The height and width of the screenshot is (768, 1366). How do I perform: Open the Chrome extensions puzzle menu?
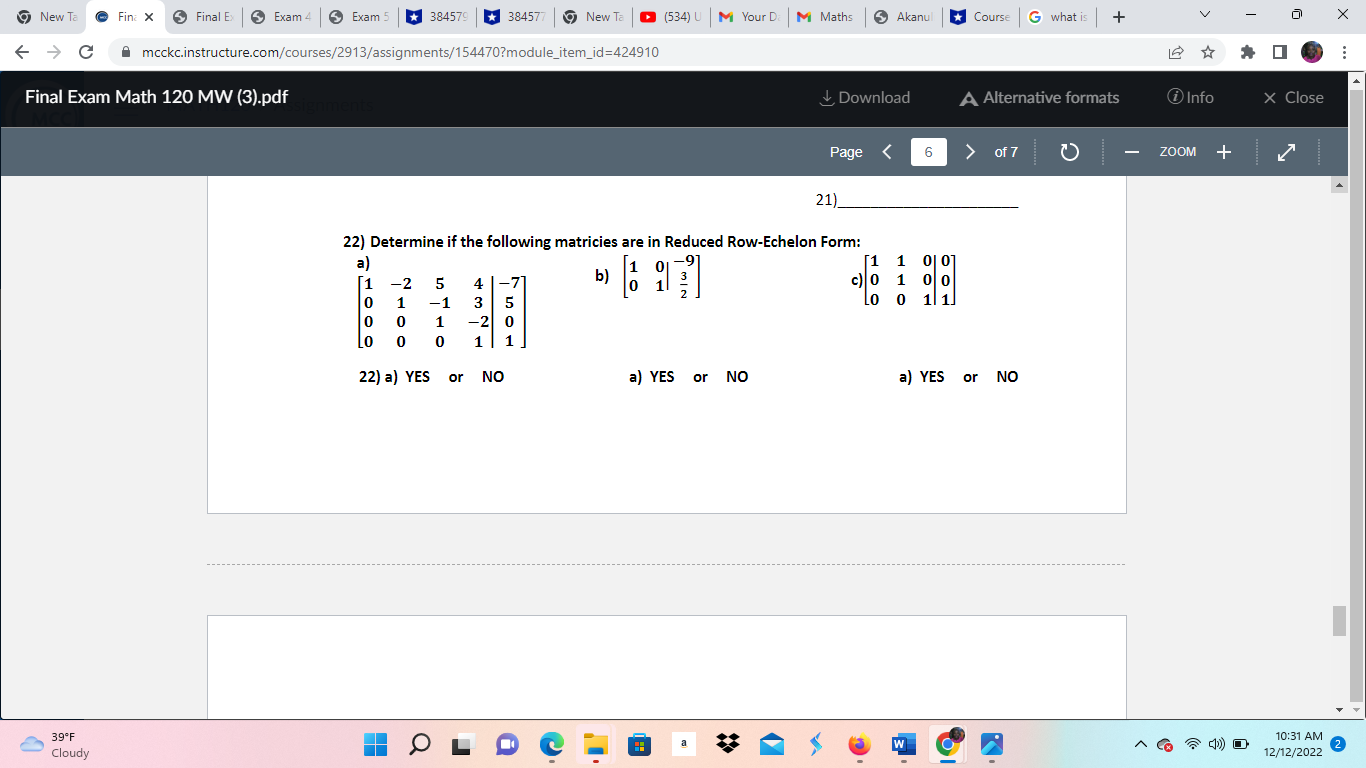[1247, 51]
